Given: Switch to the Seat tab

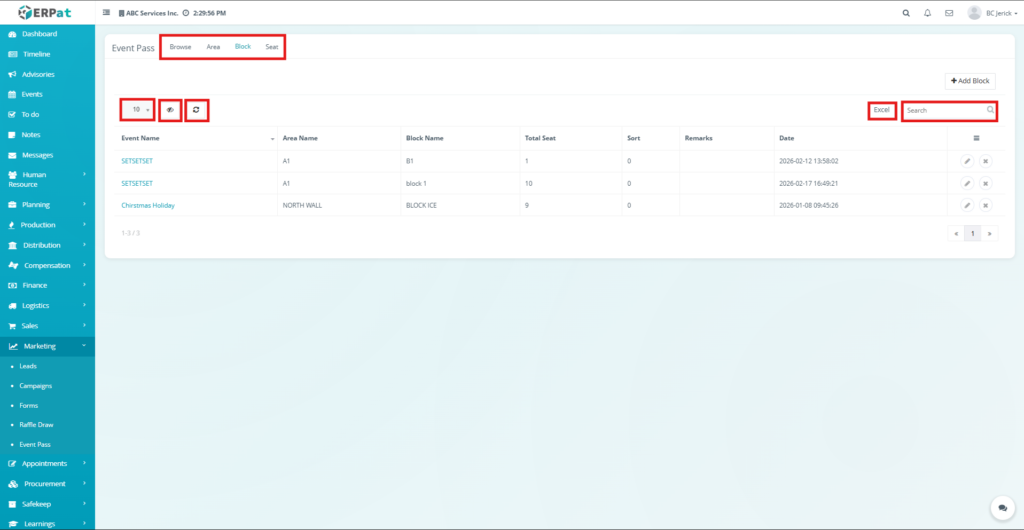Looking at the screenshot, I should (272, 47).
